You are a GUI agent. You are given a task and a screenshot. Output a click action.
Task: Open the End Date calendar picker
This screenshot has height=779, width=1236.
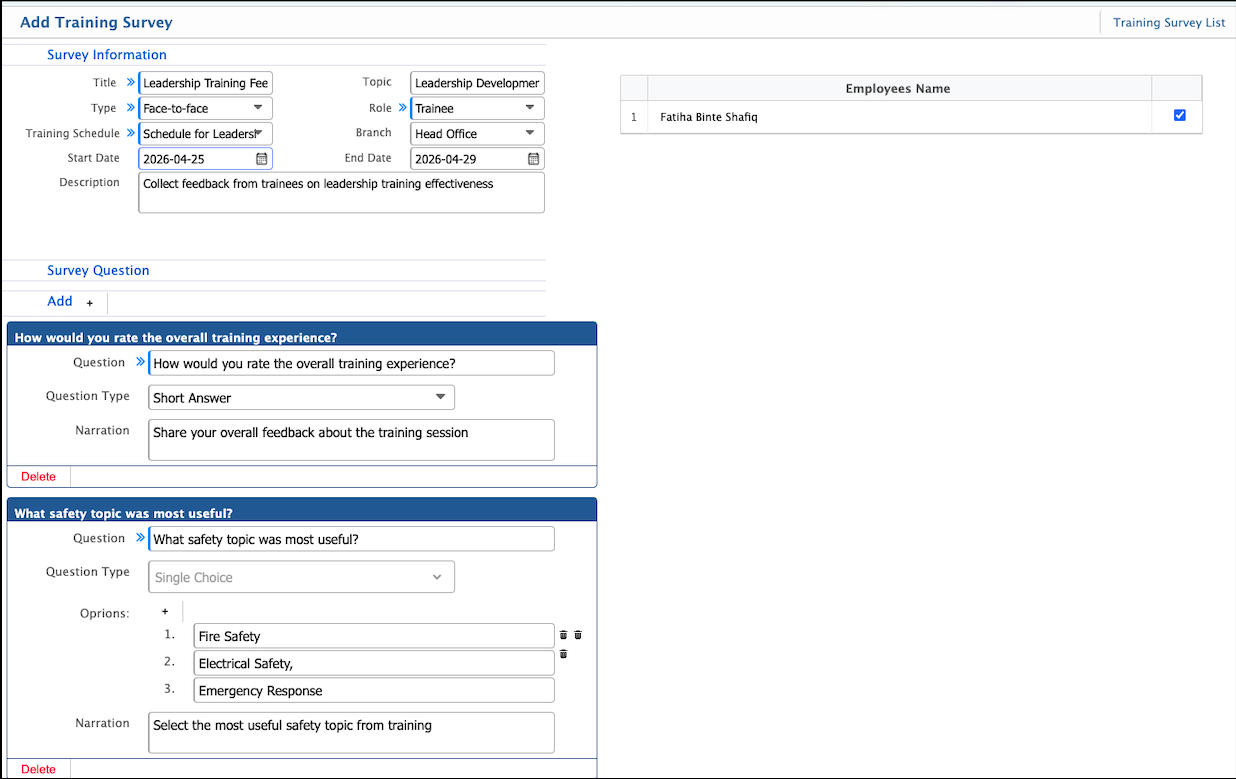click(x=534, y=159)
